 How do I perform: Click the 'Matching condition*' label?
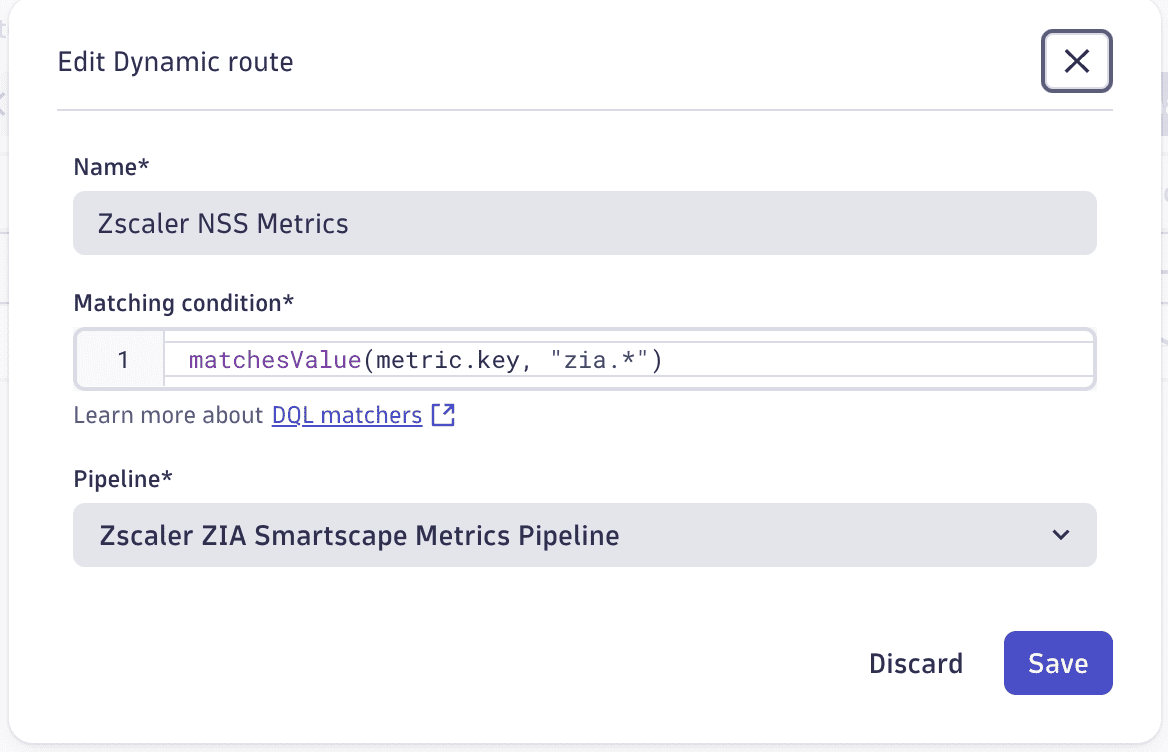pyautogui.click(x=184, y=303)
